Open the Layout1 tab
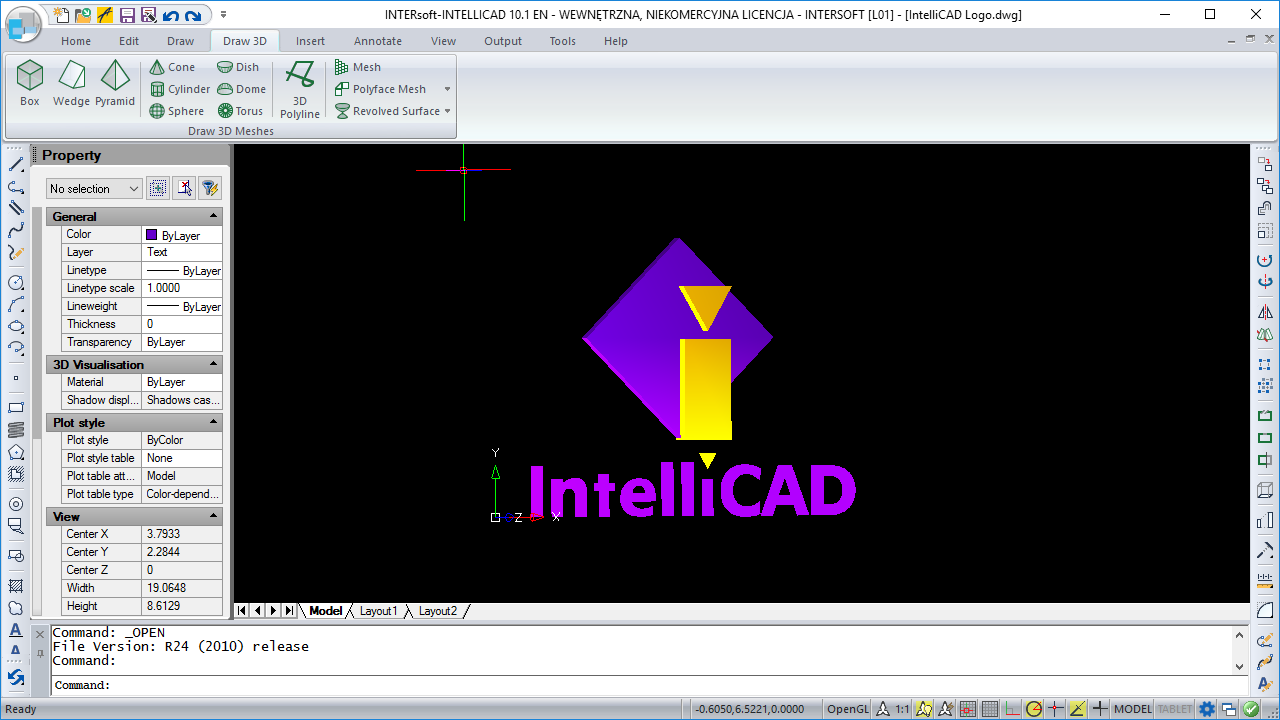 click(x=378, y=611)
